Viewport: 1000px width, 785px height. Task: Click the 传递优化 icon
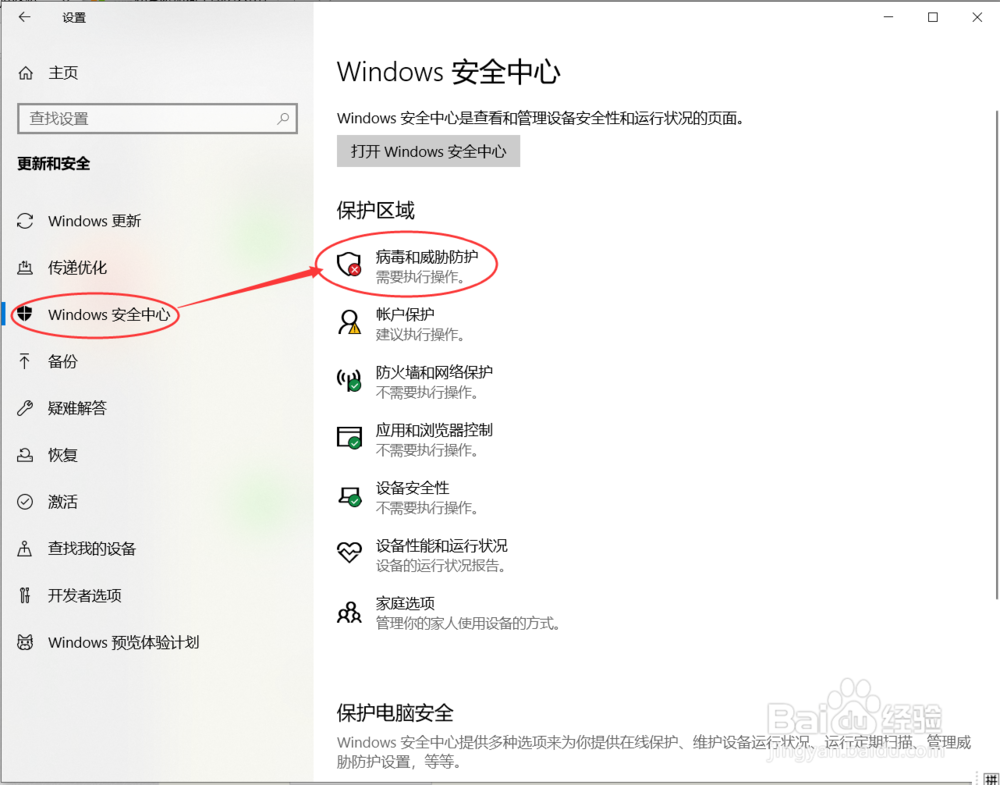tap(25, 268)
